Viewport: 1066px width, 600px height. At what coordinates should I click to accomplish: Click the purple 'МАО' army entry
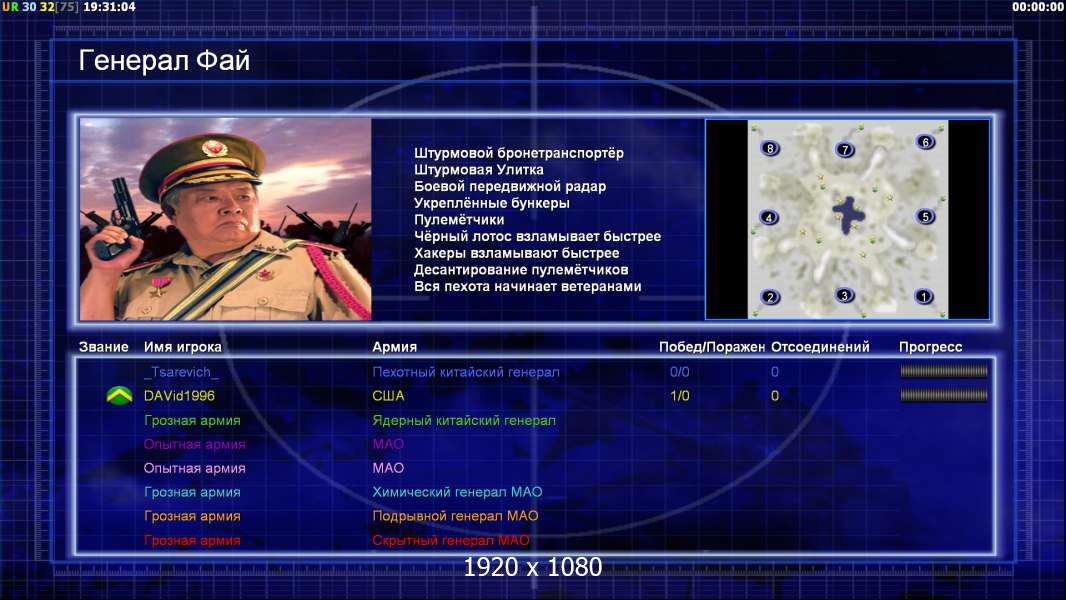pyautogui.click(x=388, y=444)
